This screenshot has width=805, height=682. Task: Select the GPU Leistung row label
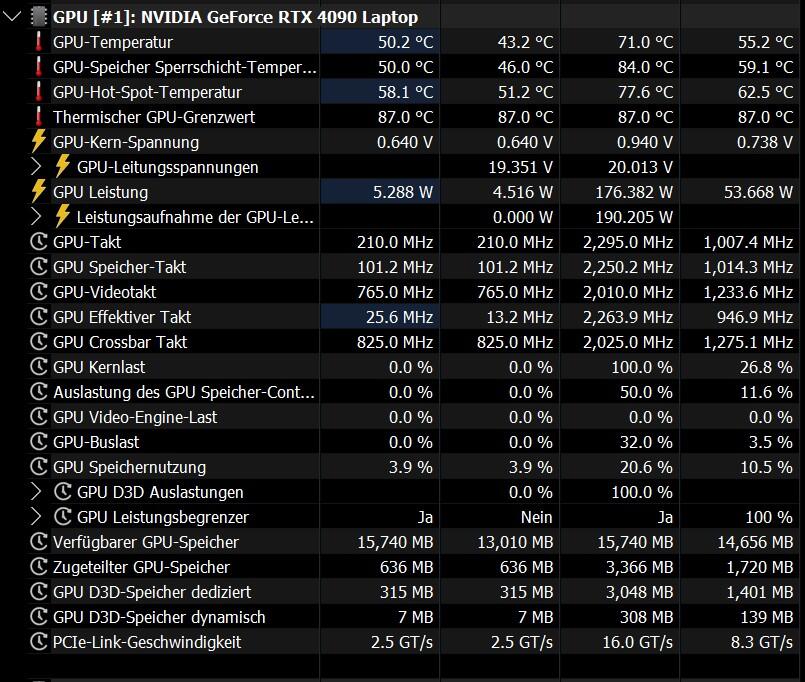(x=101, y=192)
